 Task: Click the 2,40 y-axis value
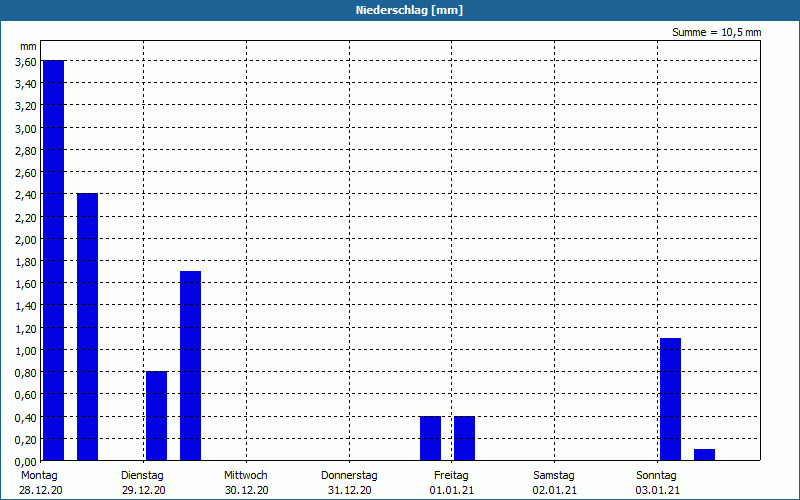[26, 195]
